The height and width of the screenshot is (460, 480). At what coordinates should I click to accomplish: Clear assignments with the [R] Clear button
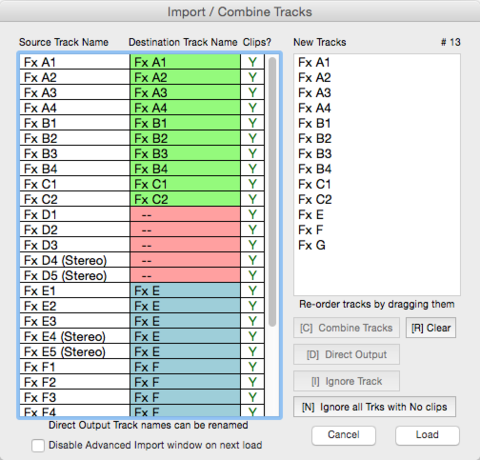point(431,328)
